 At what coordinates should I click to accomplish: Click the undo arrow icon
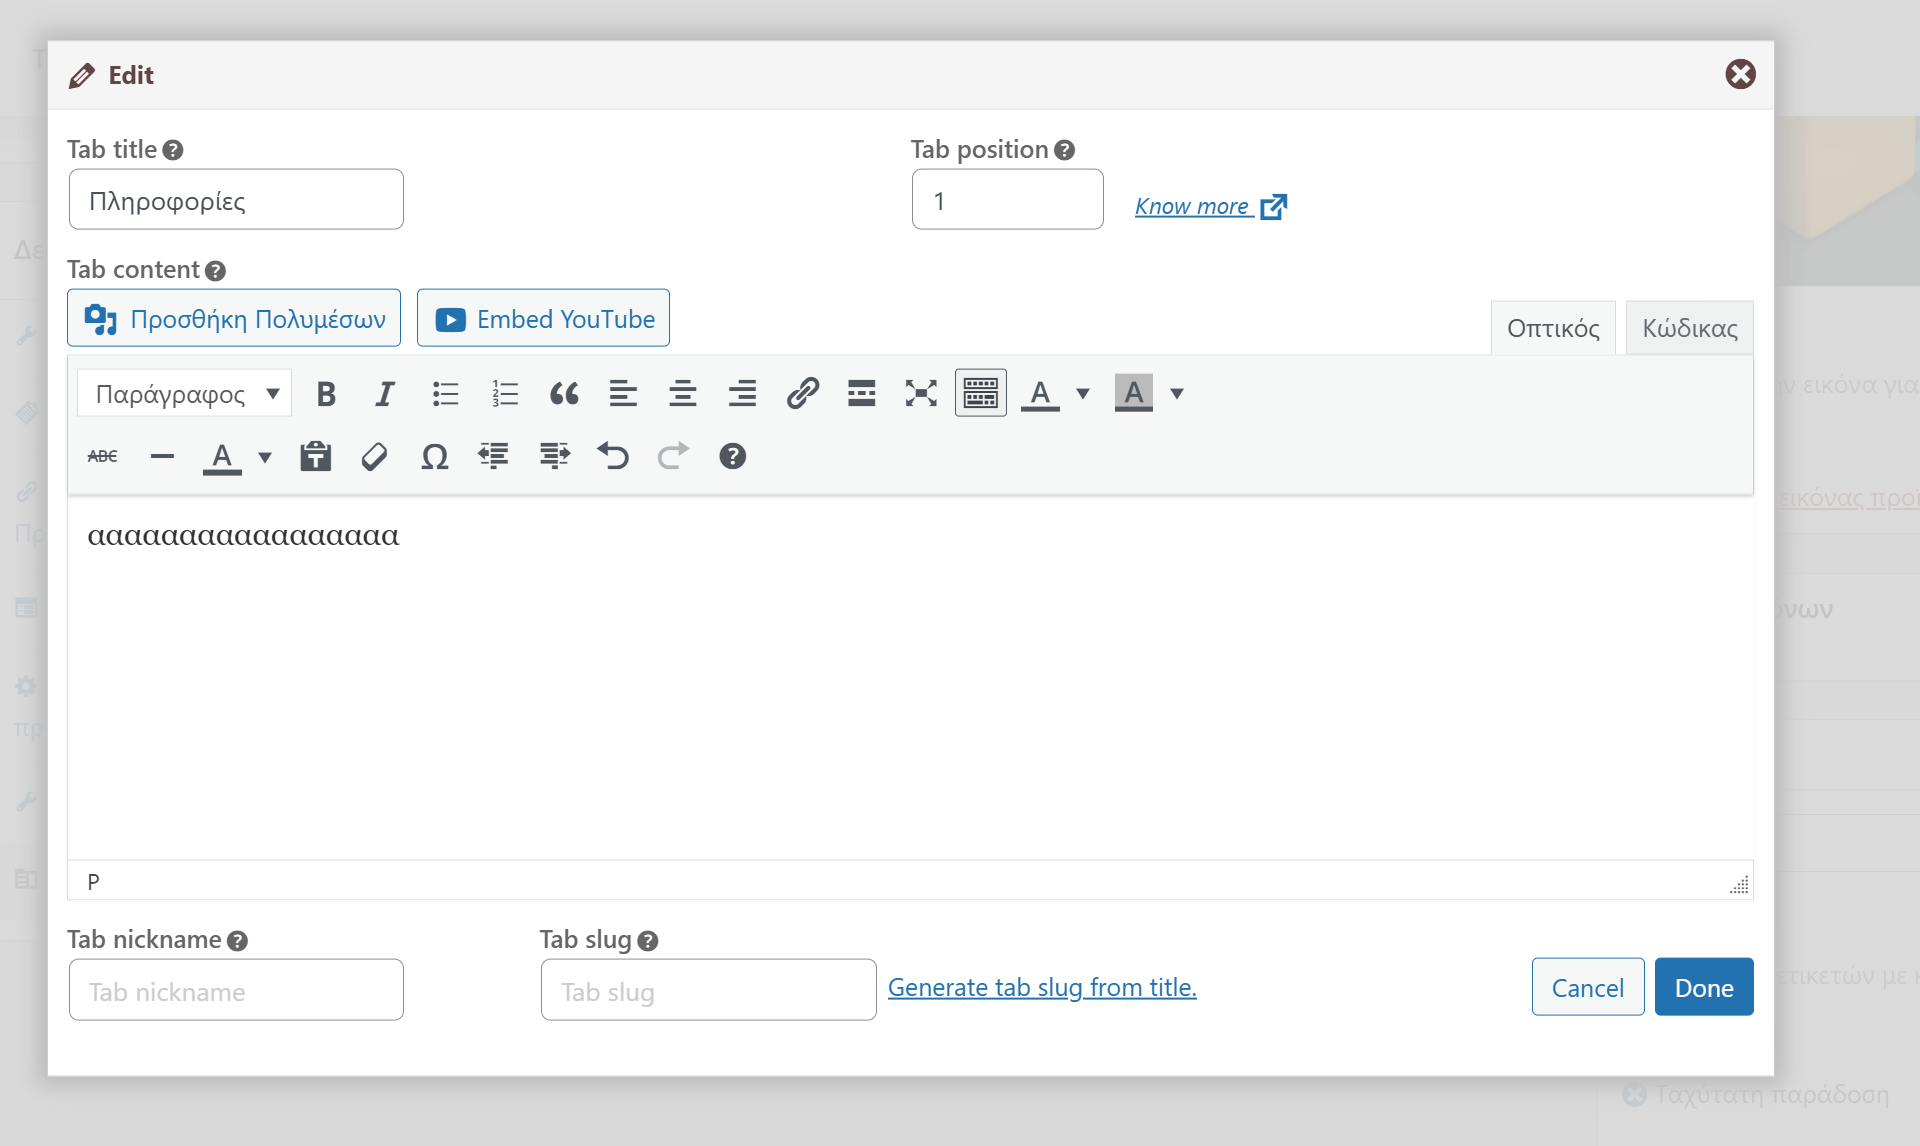pos(613,457)
